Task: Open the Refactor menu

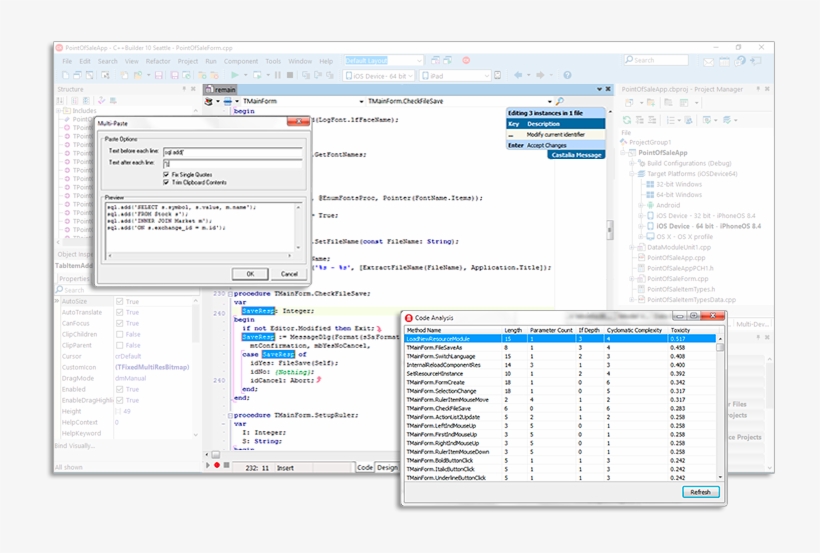Action: 158,61
